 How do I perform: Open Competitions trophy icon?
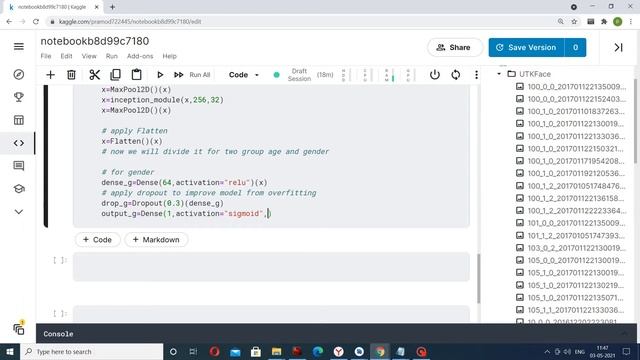[x=19, y=97]
